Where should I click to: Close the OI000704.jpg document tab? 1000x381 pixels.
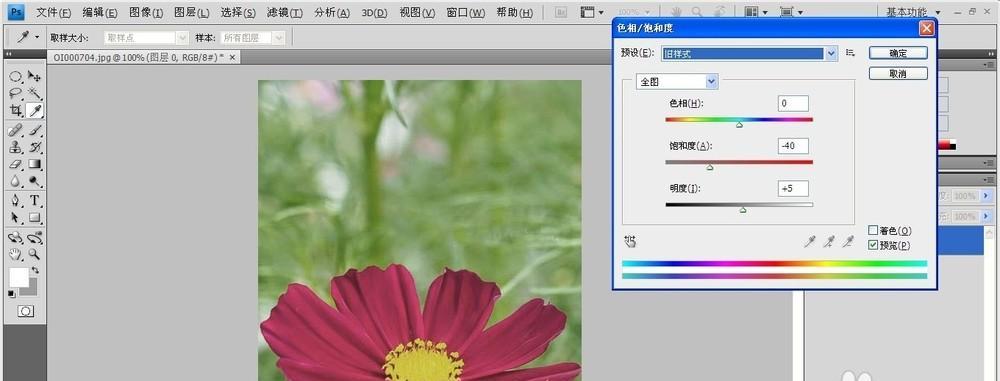click(232, 57)
